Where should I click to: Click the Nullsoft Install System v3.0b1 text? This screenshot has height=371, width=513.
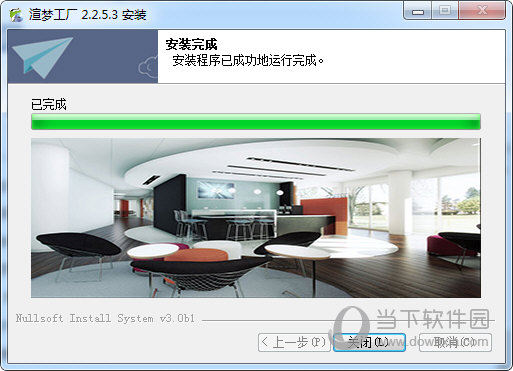(x=105, y=318)
